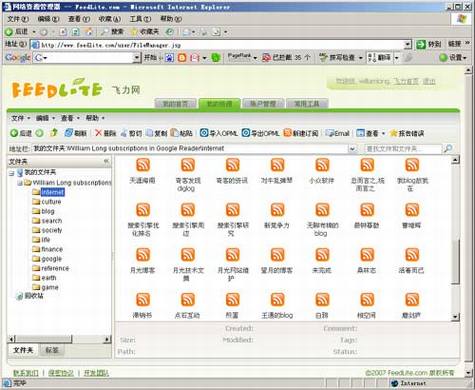Select the google folder in tree
The width and height of the screenshot is (475, 390).
tap(51, 259)
